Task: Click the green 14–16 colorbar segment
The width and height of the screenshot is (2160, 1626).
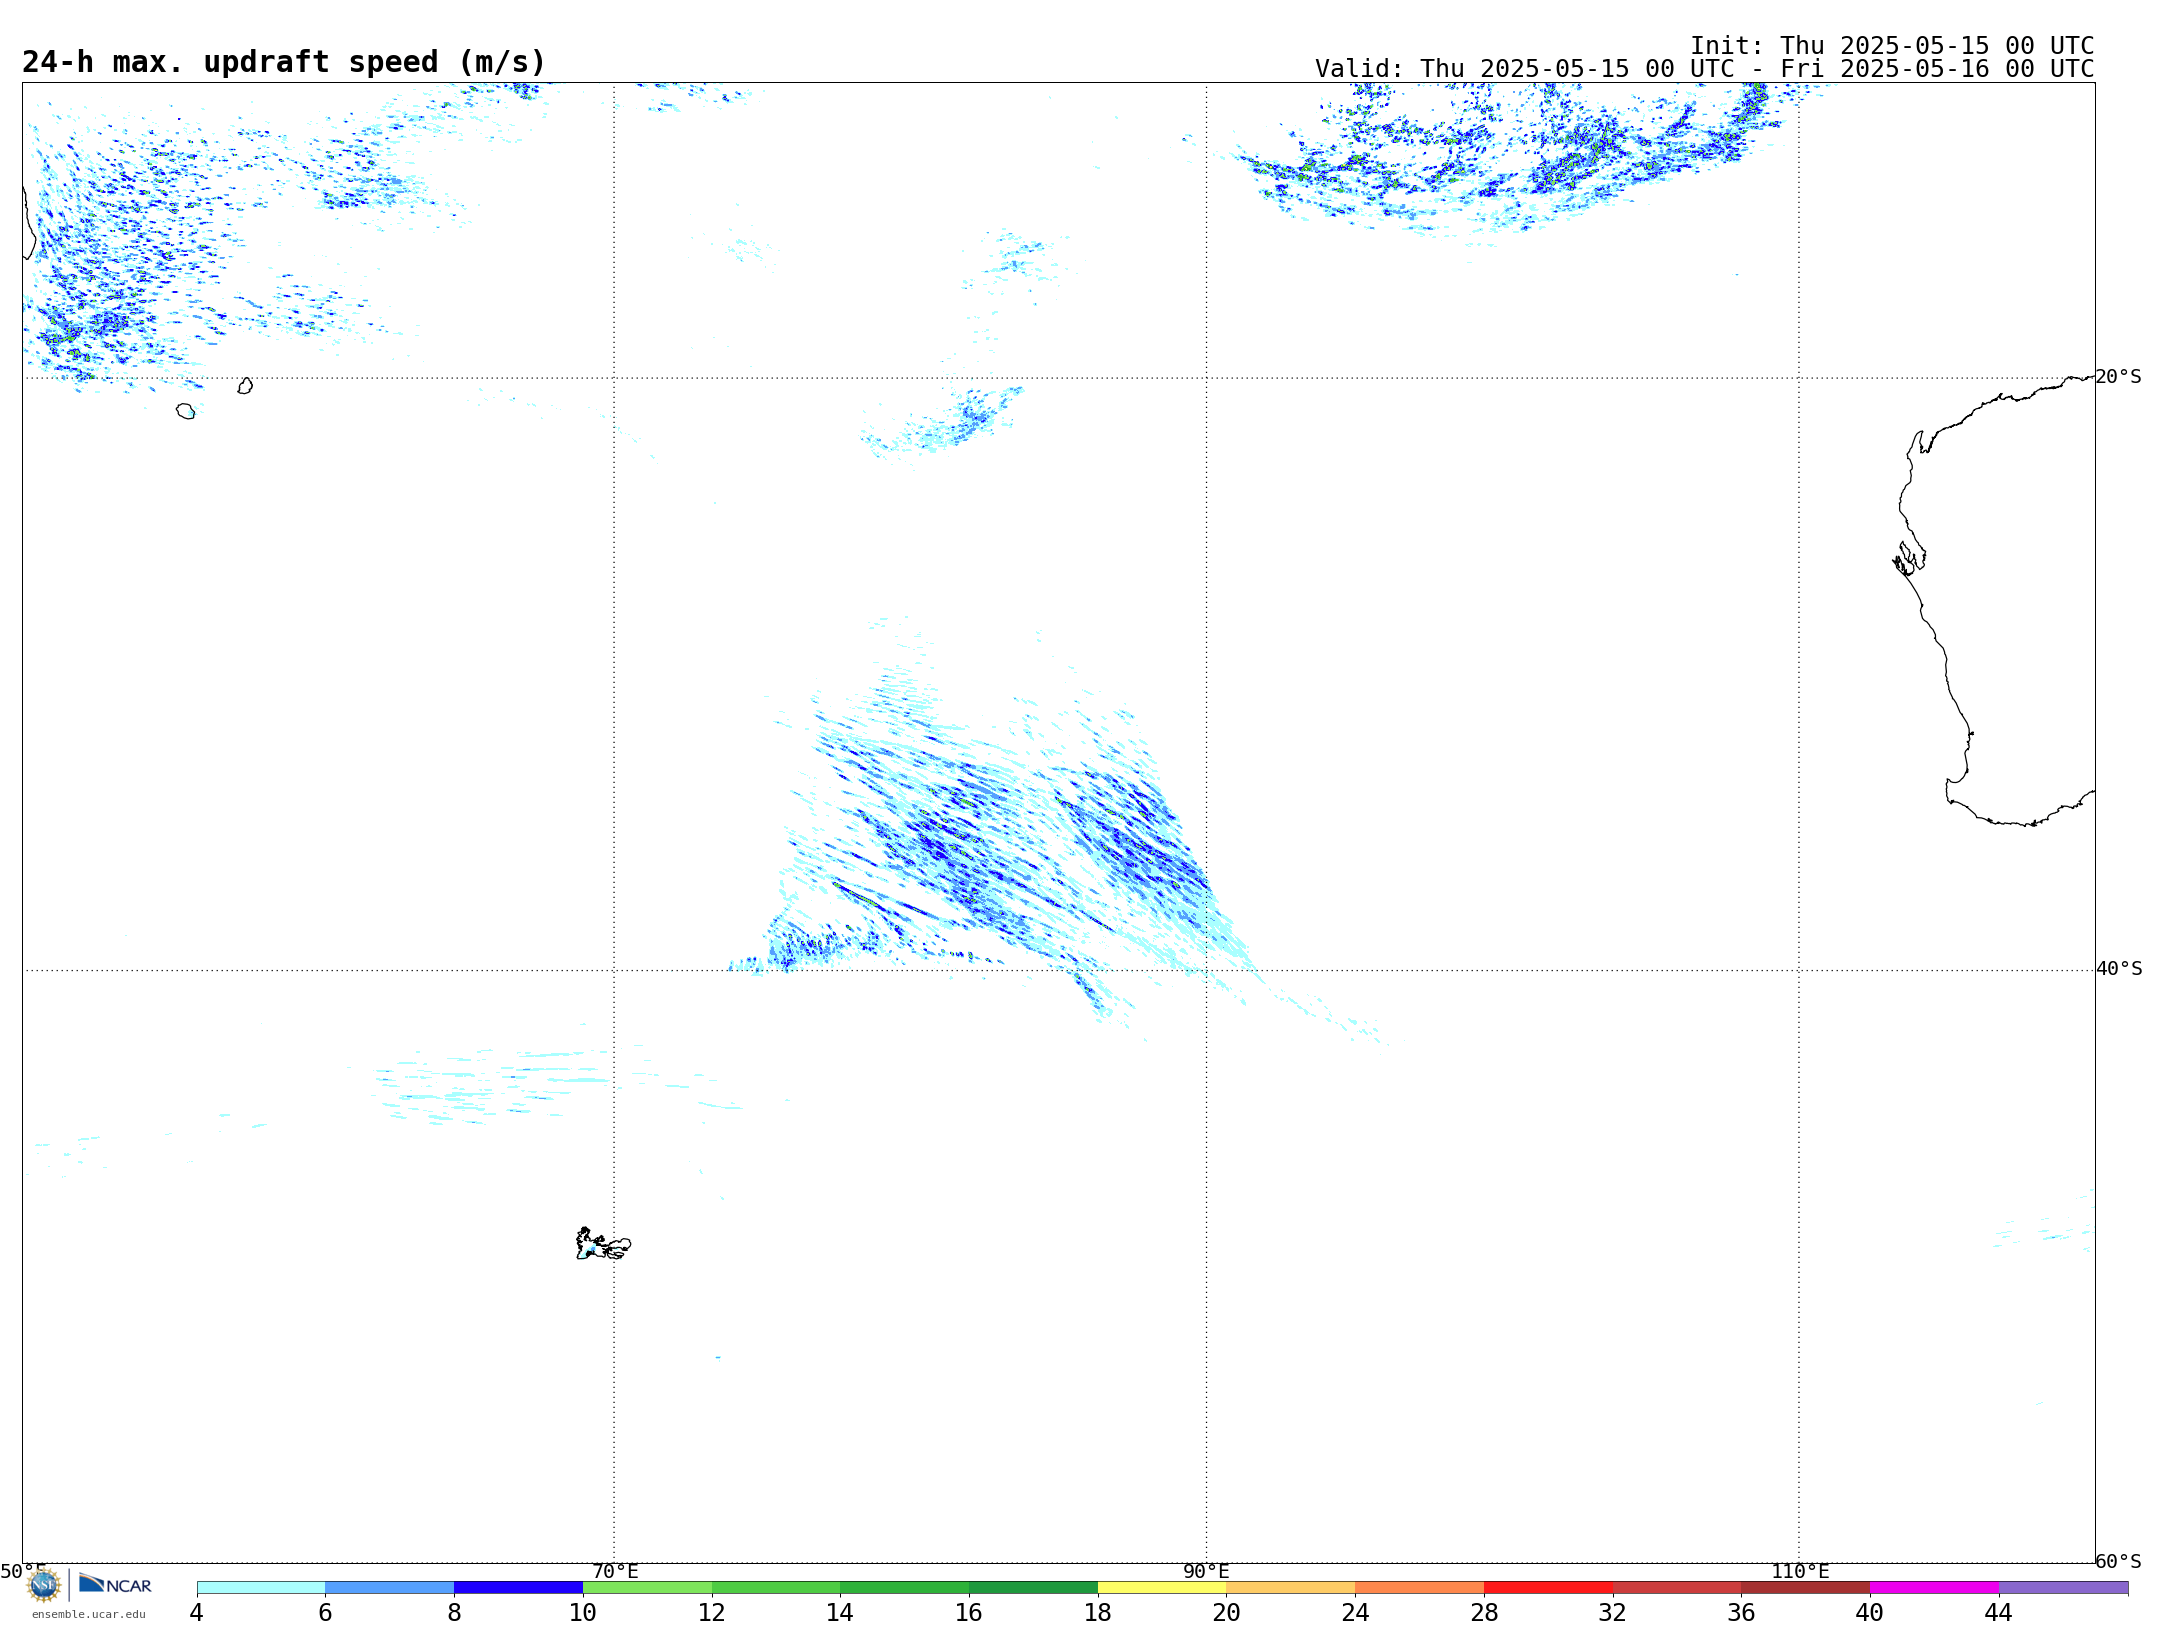Action: pyautogui.click(x=905, y=1587)
